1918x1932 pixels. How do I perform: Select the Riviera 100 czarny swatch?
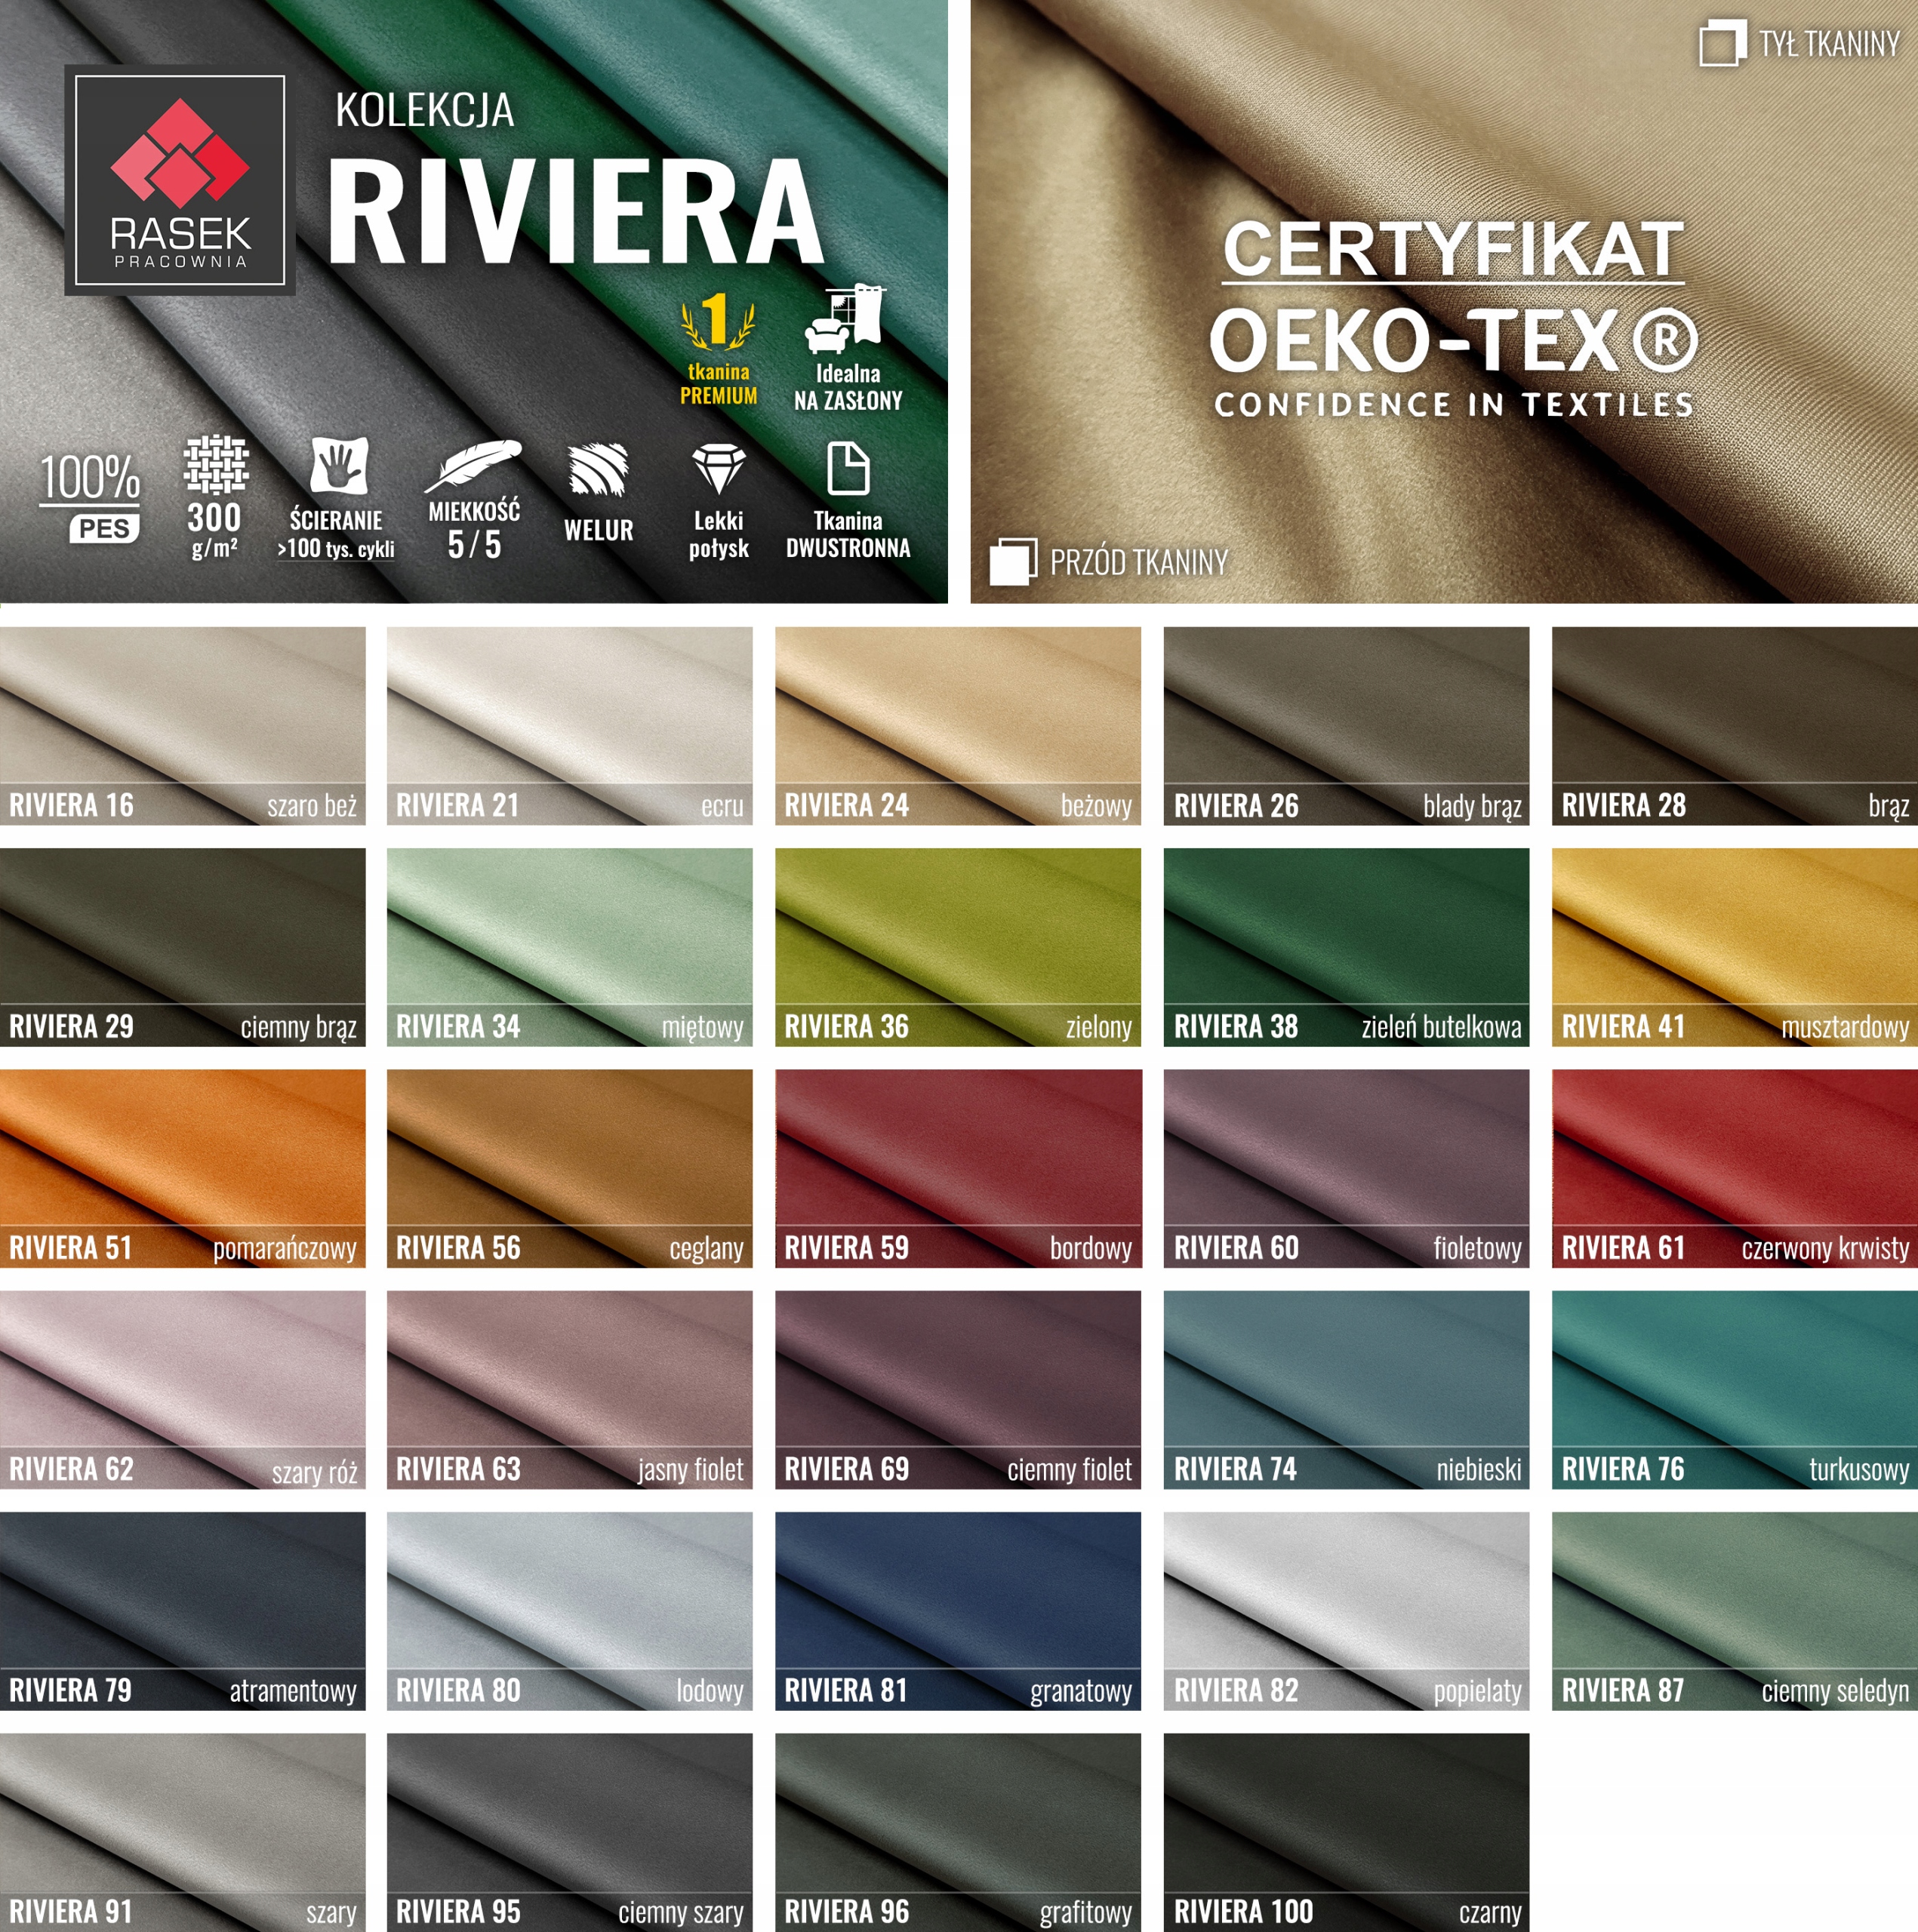(x=1346, y=1831)
